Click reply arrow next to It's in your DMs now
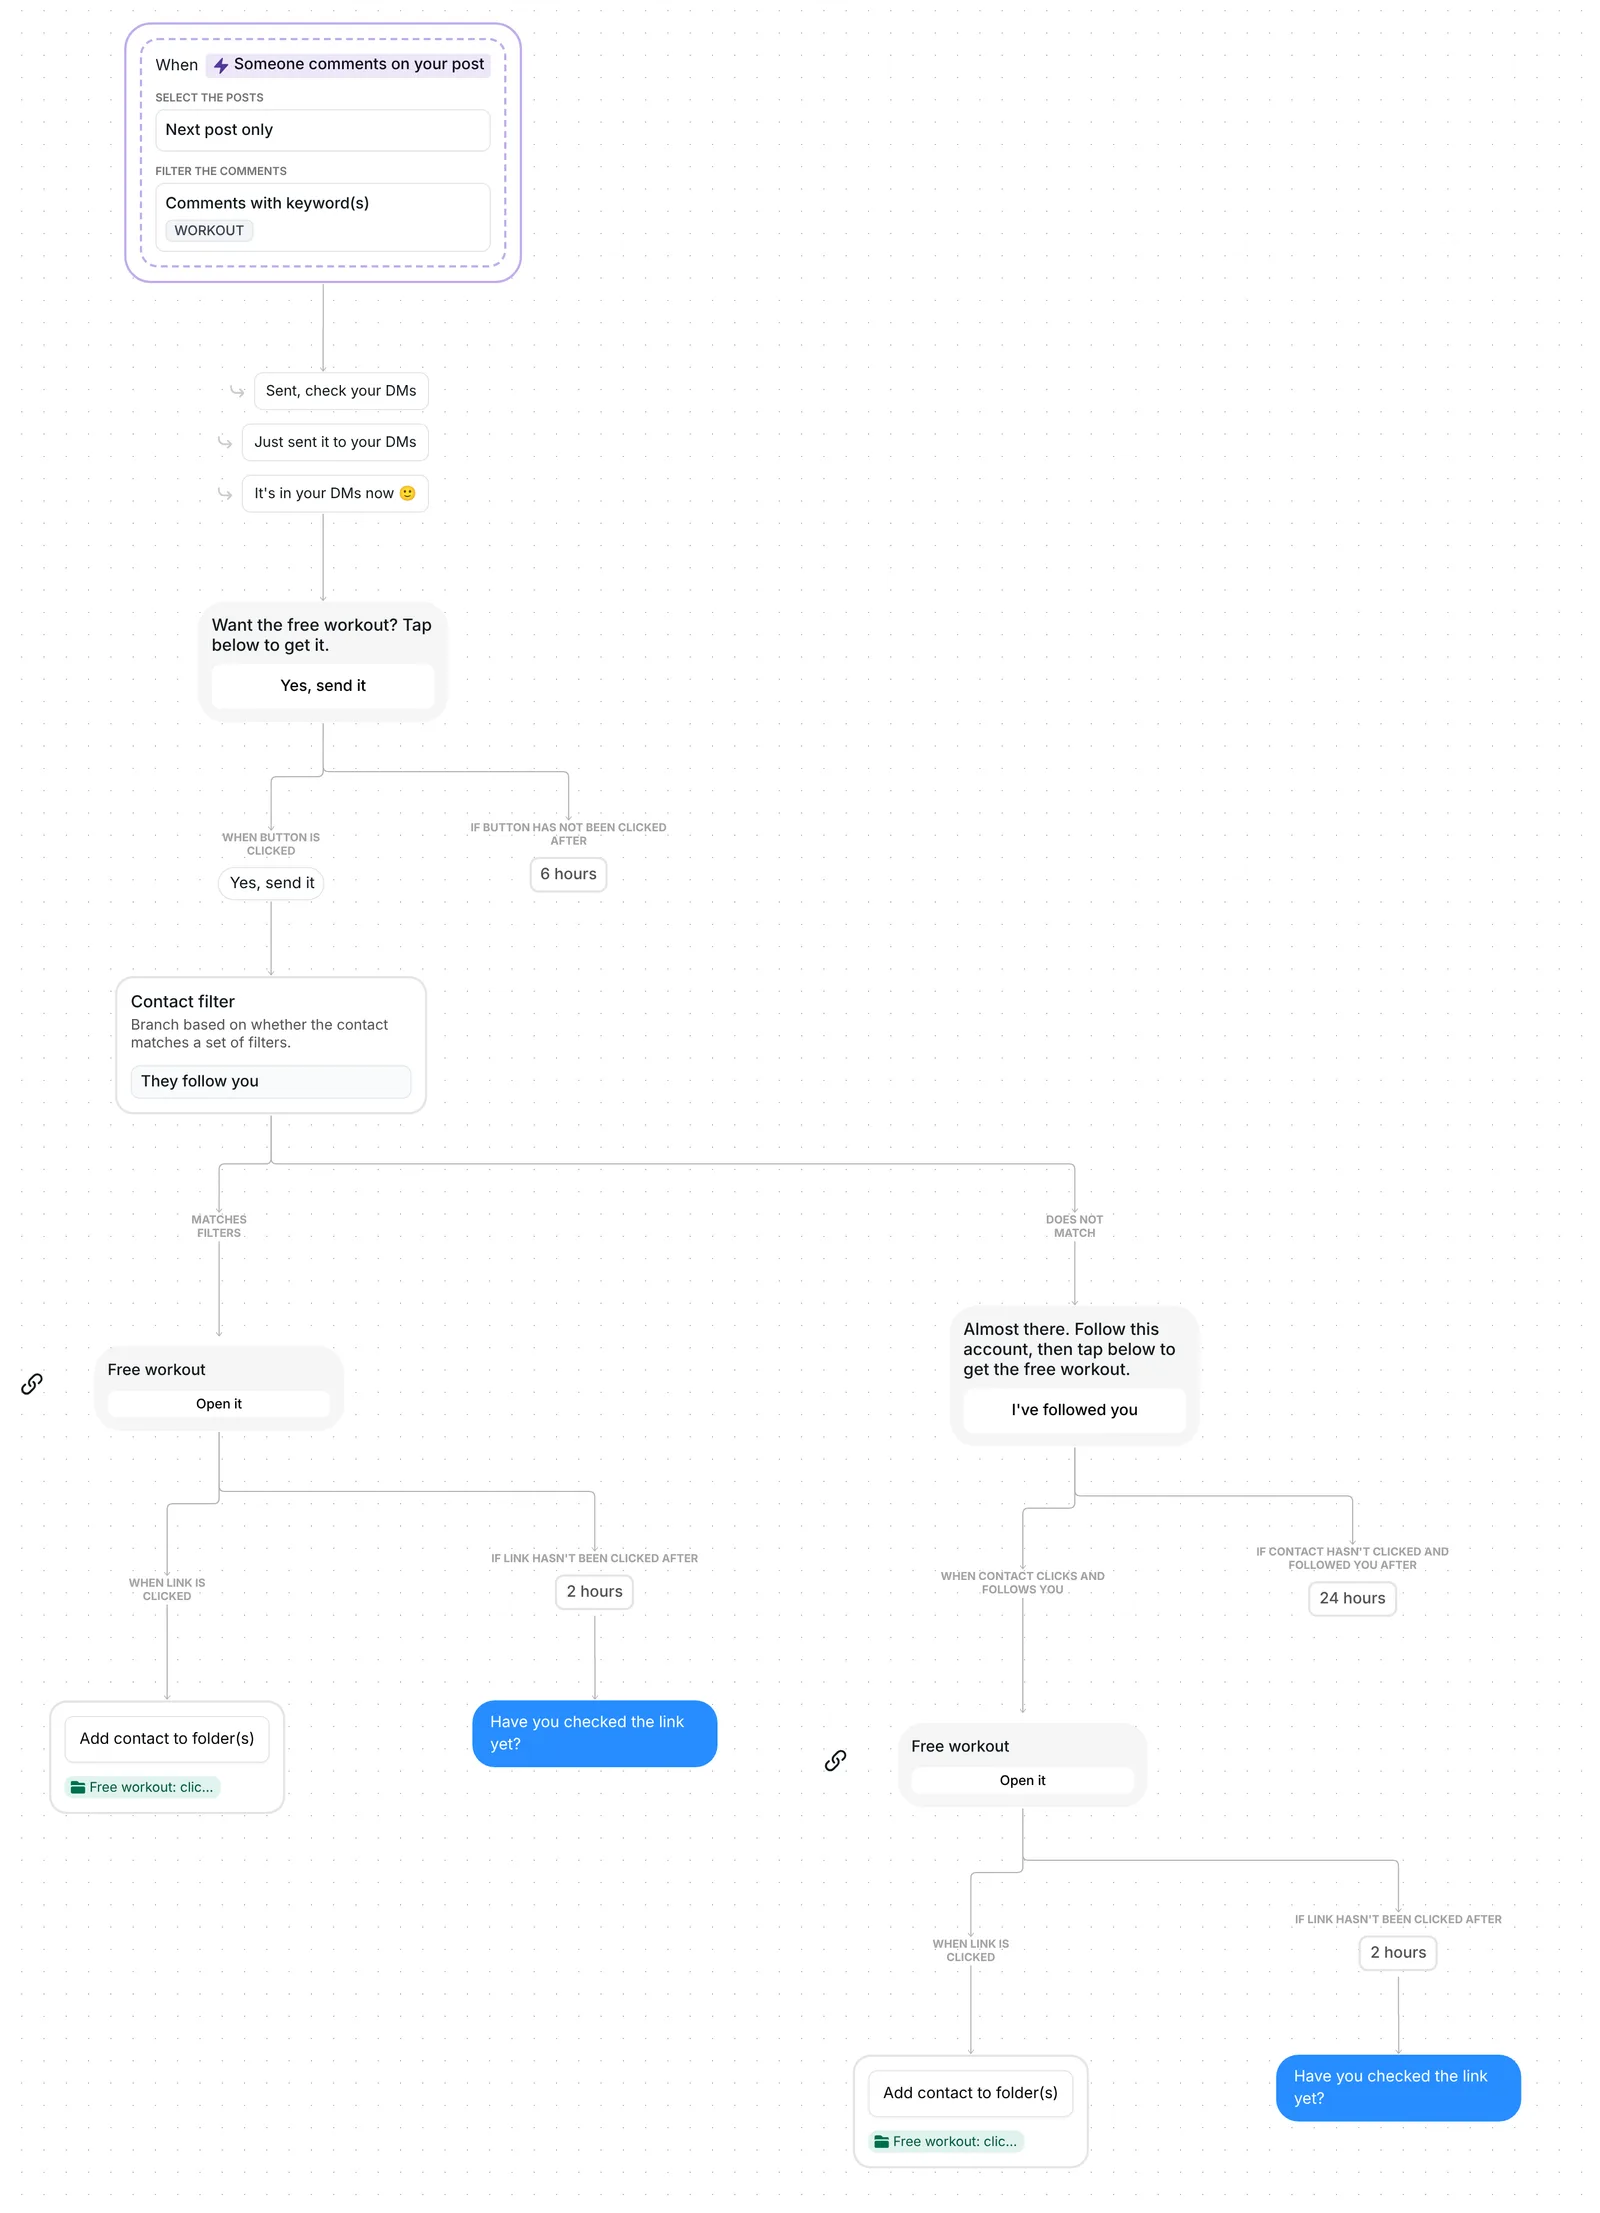The image size is (1600, 2213). coord(225,493)
